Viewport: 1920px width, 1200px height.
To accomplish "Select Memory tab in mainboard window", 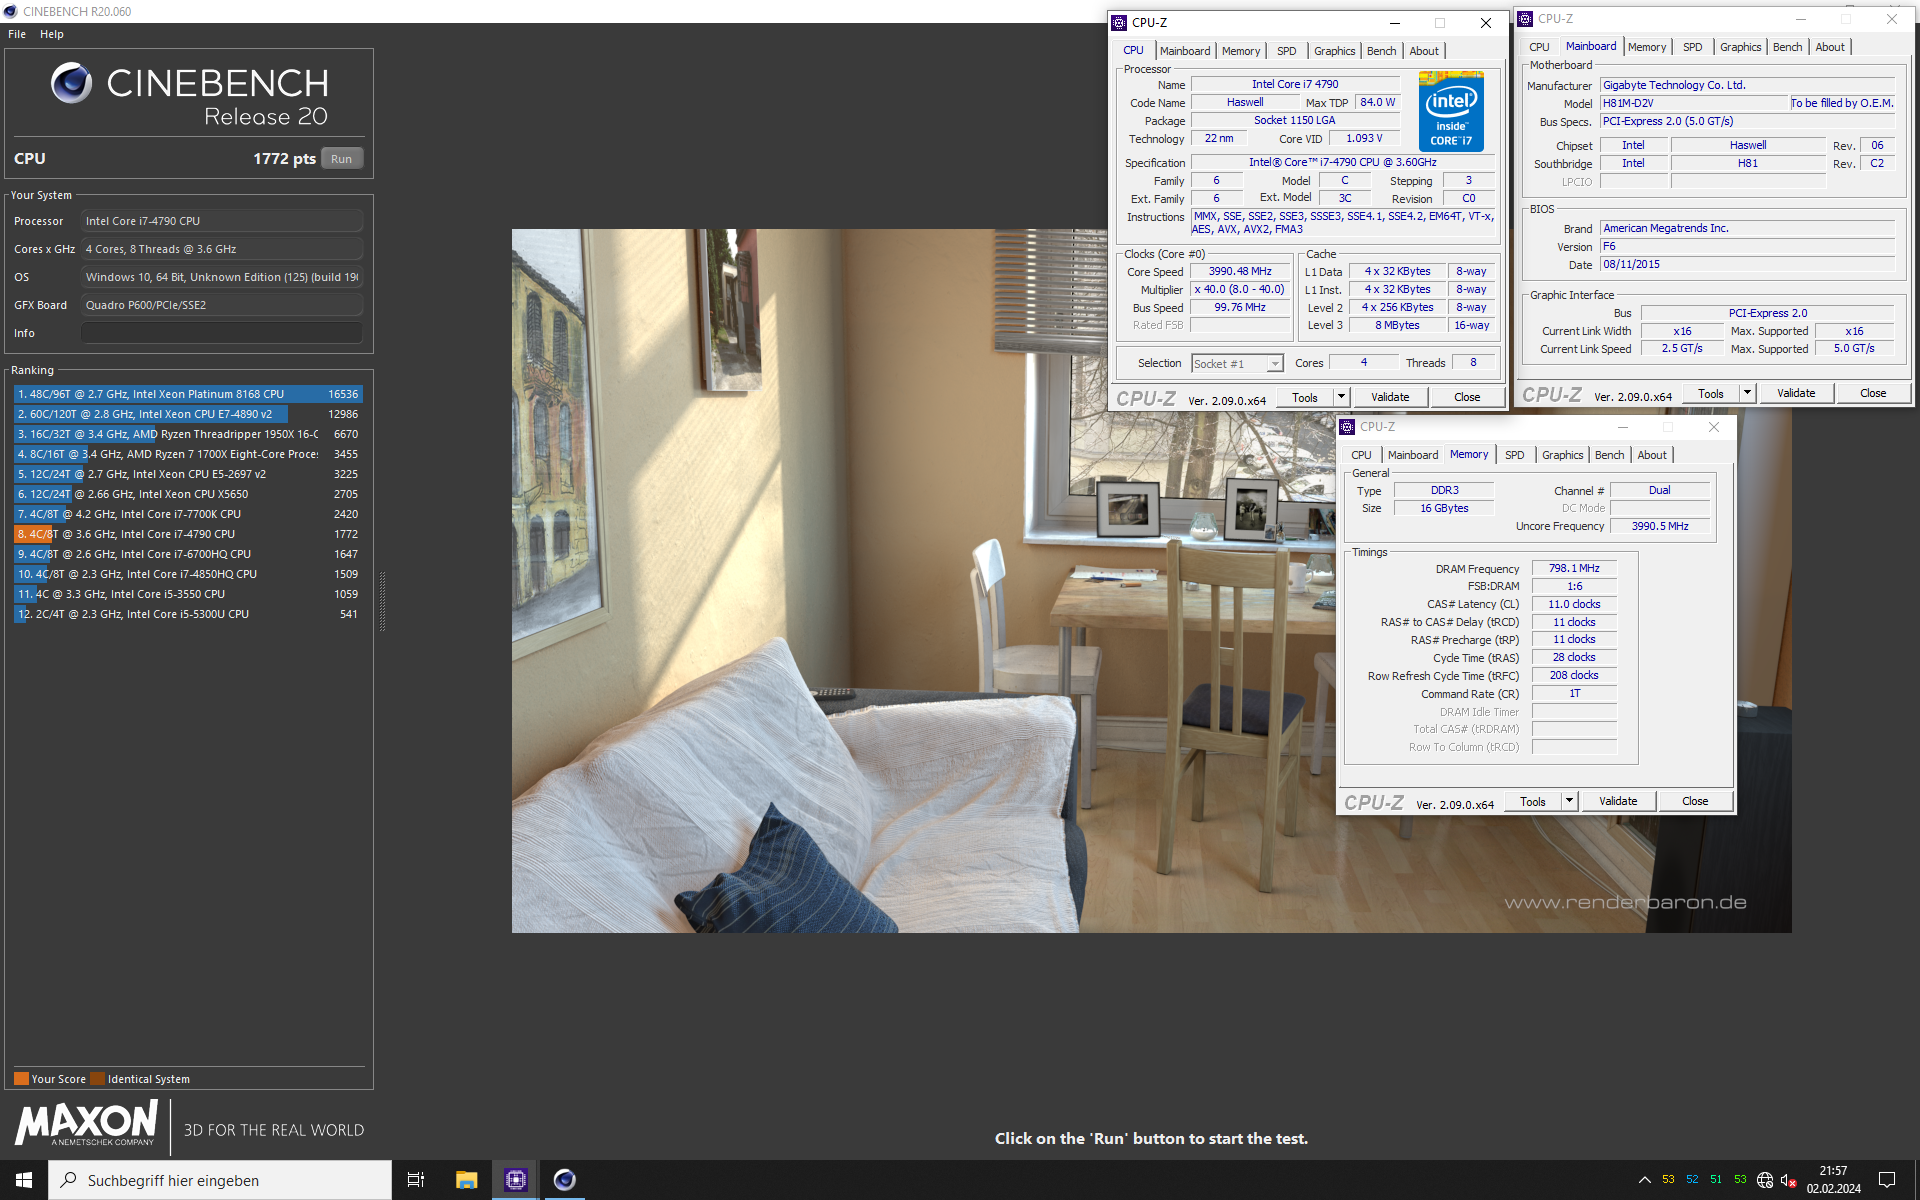I will point(1647,47).
